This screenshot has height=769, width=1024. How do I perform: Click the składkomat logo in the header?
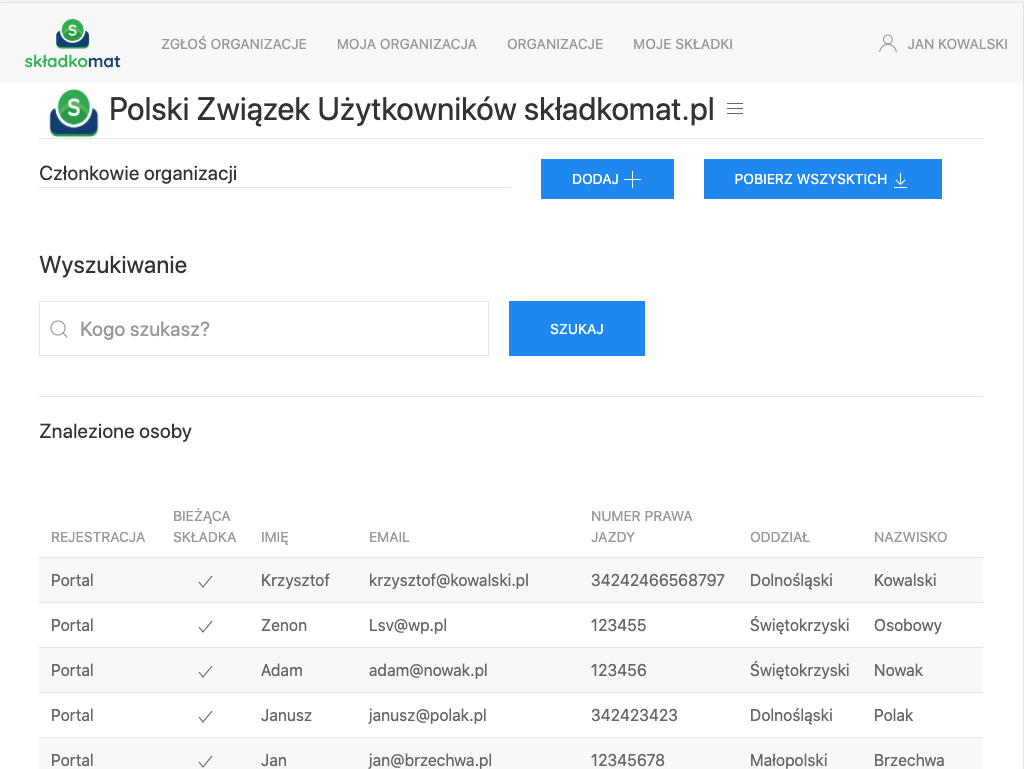72,44
